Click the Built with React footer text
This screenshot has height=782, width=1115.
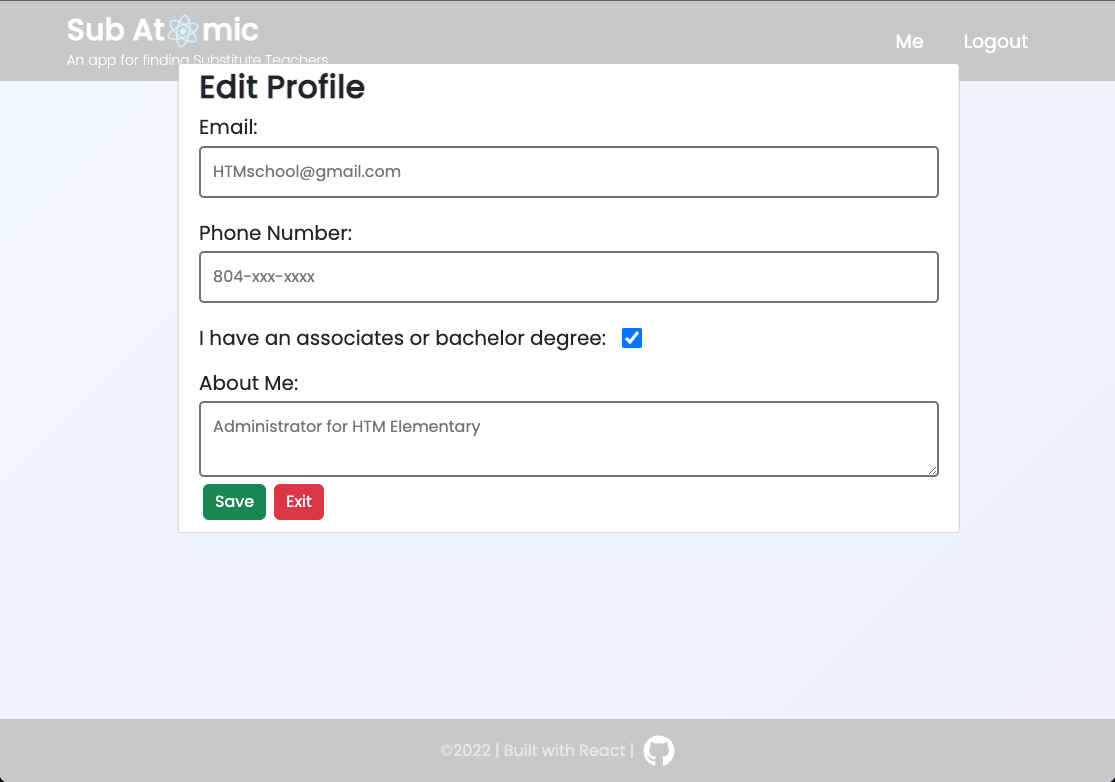tap(563, 750)
